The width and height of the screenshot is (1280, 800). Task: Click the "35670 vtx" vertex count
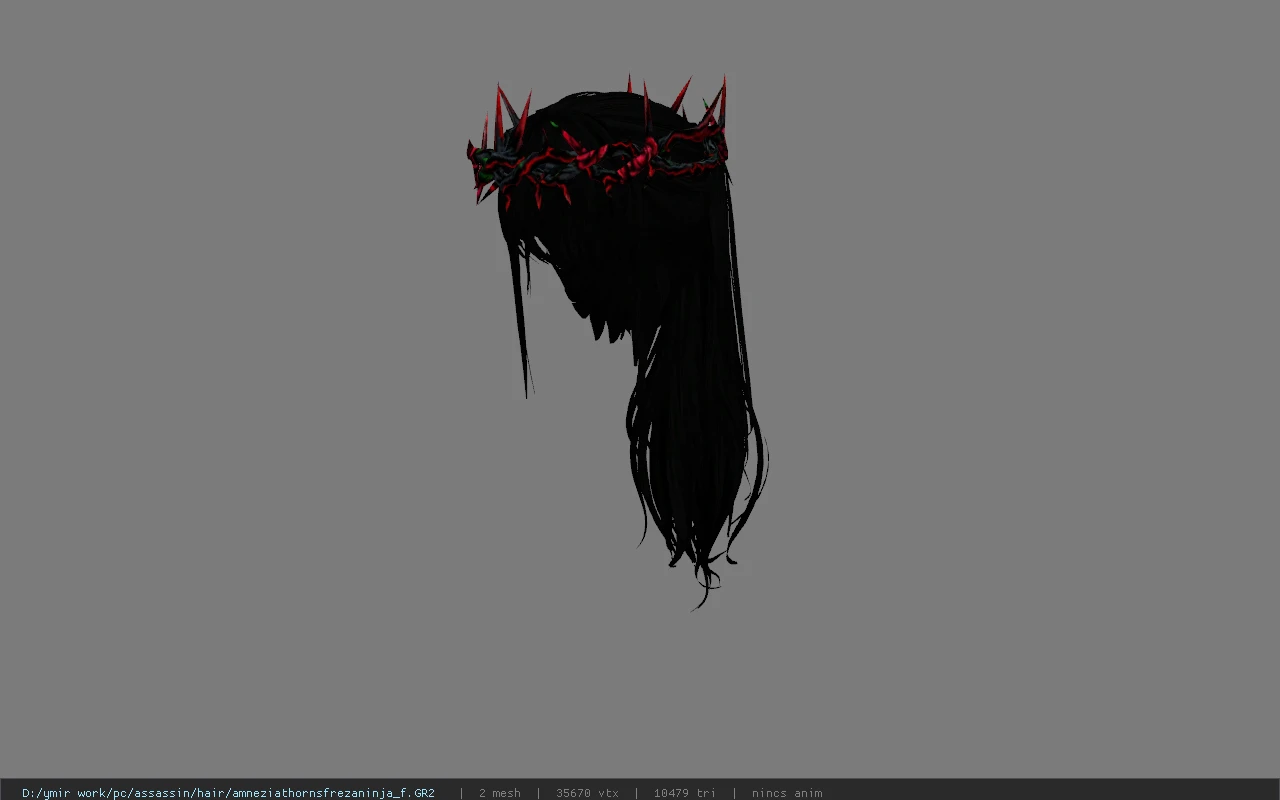[x=587, y=793]
